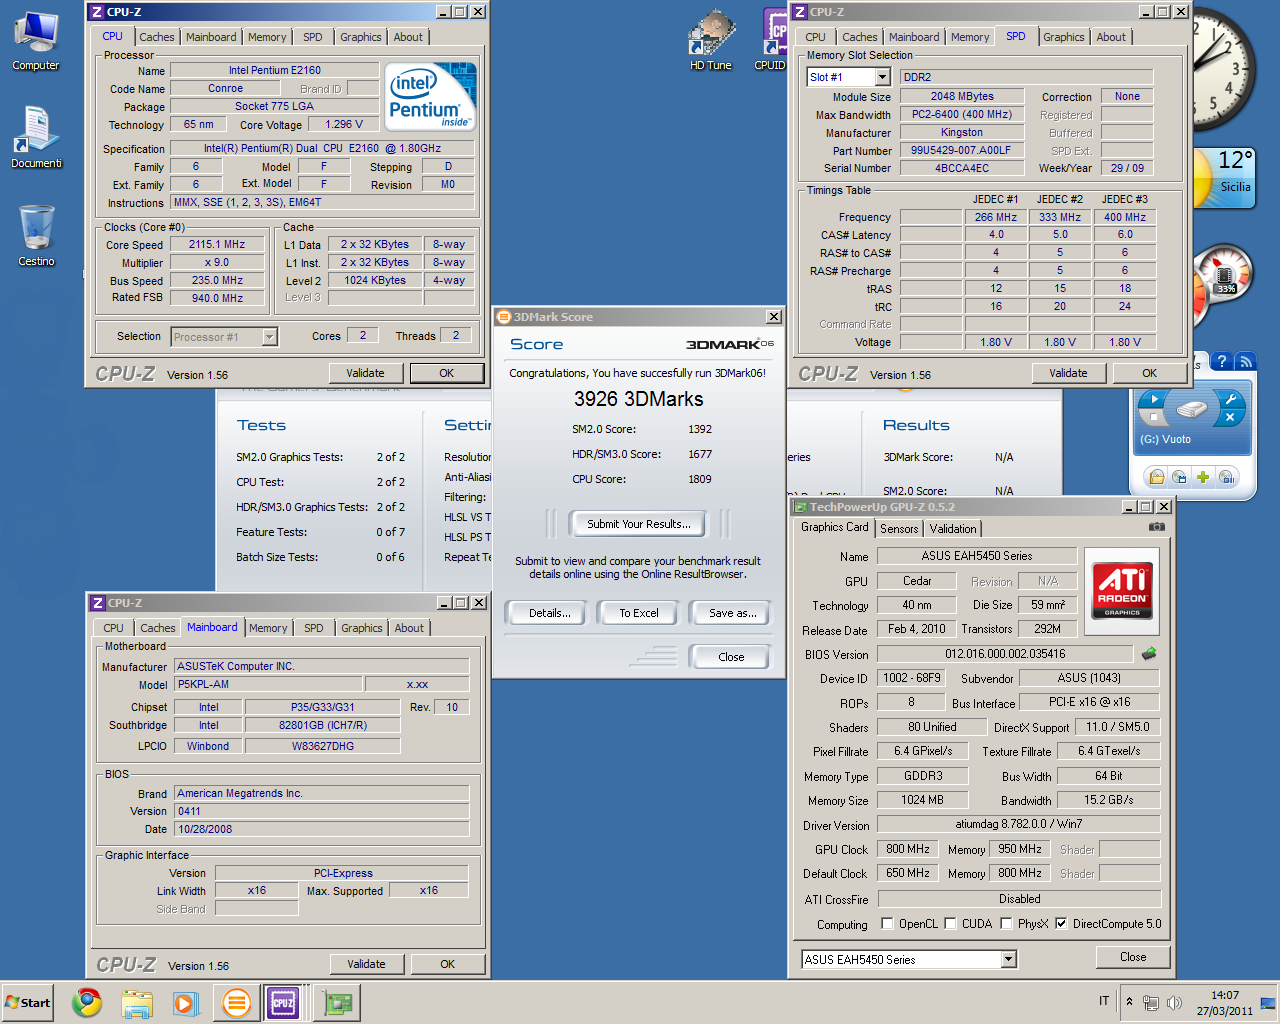Click the GPU BIOS Version field in GPU-Z
Image resolution: width=1280 pixels, height=1024 pixels.
[1005, 654]
